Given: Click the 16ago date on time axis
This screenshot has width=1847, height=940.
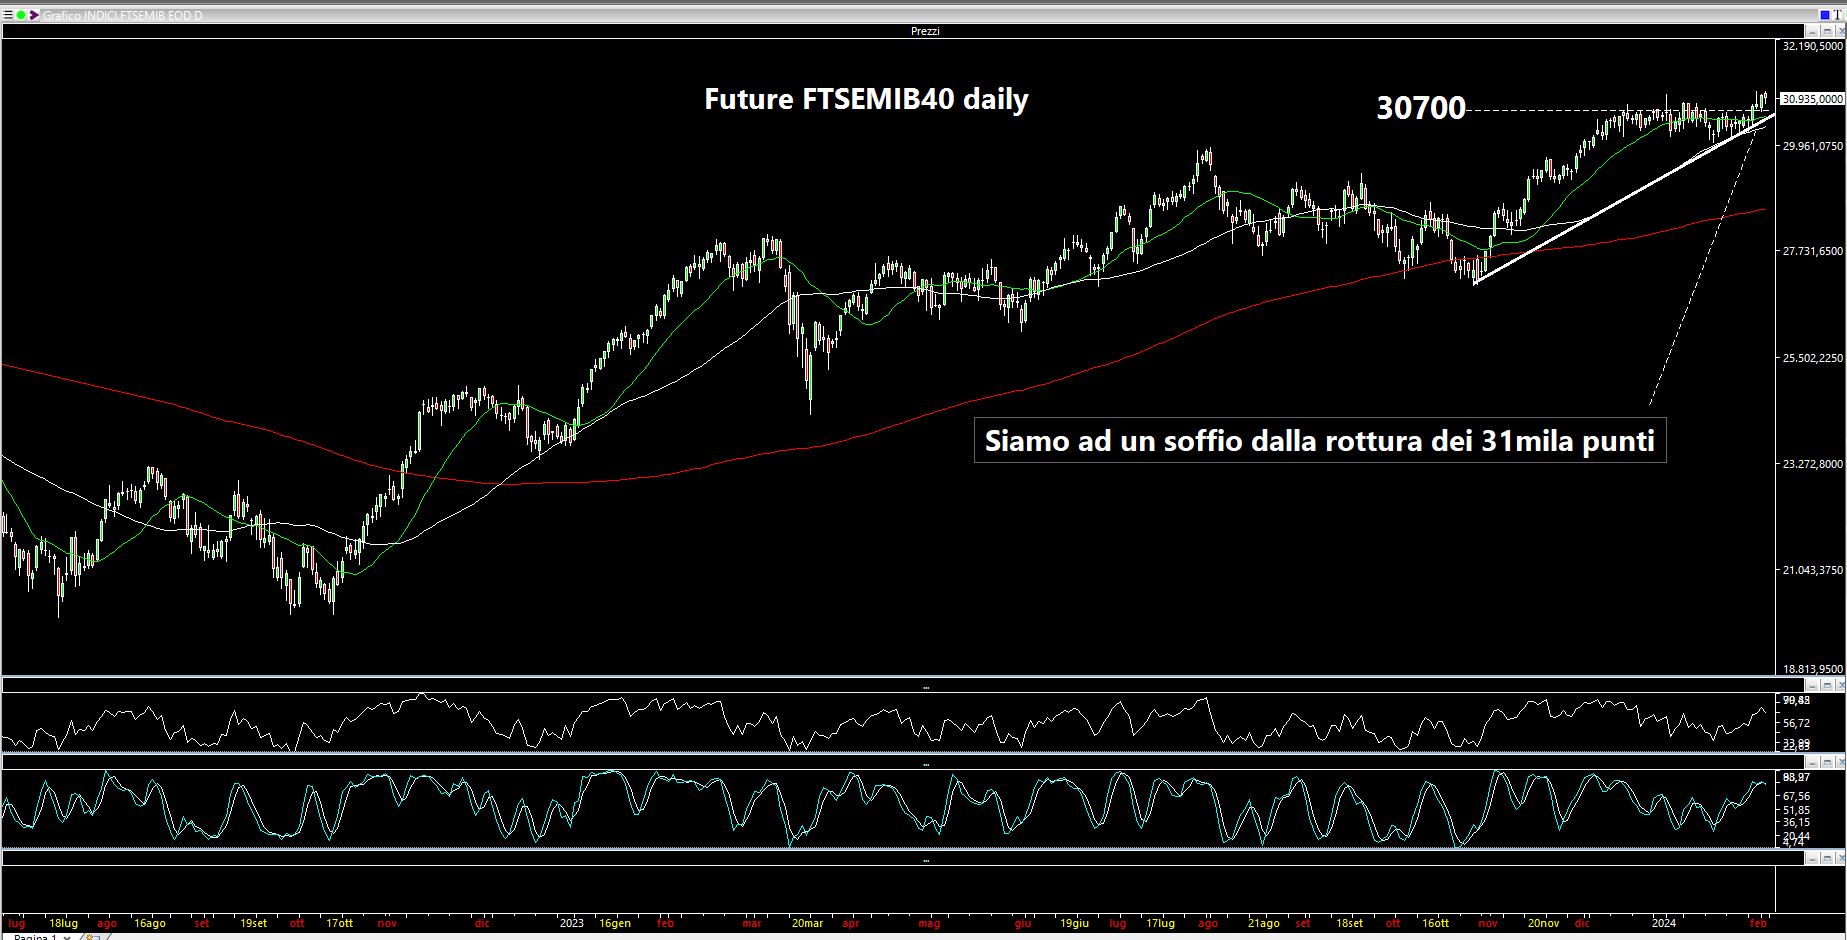Looking at the screenshot, I should pos(150,923).
